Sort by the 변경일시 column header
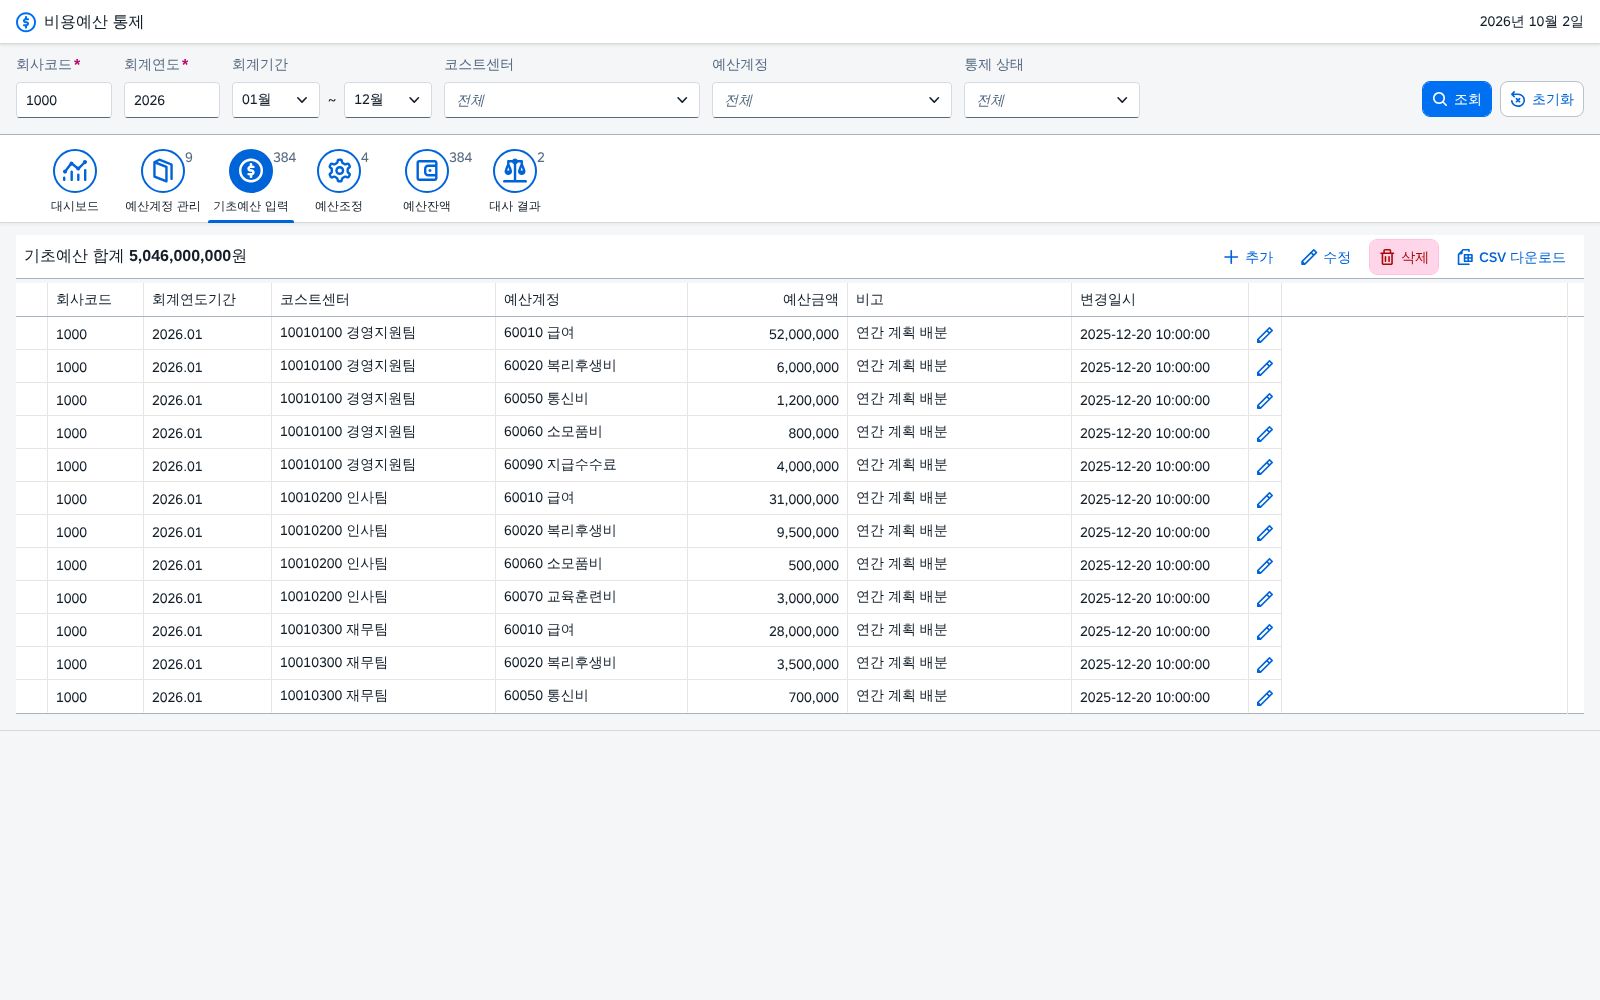 click(1160, 300)
